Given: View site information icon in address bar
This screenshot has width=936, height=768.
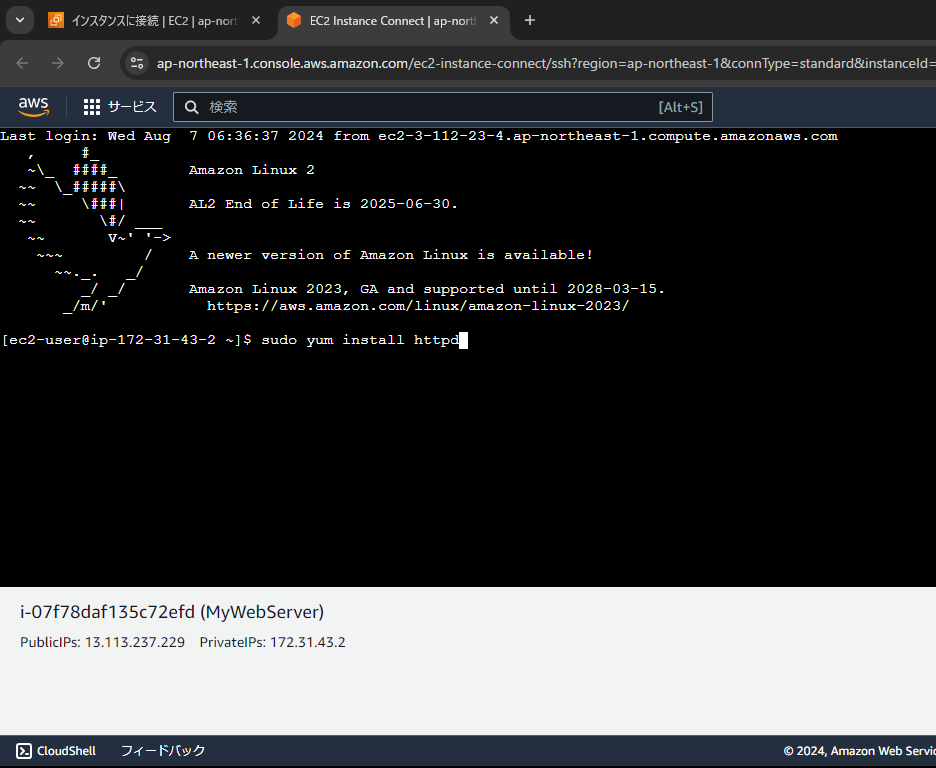Looking at the screenshot, I should coord(137,63).
